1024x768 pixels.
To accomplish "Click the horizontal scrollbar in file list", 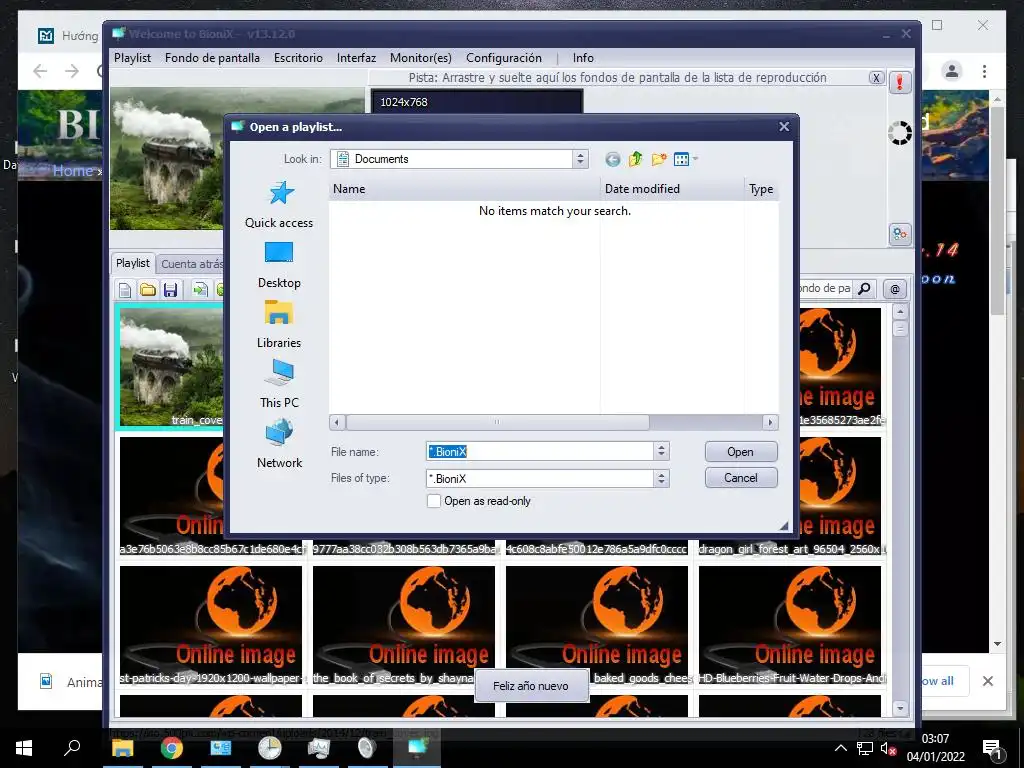I will (497, 422).
